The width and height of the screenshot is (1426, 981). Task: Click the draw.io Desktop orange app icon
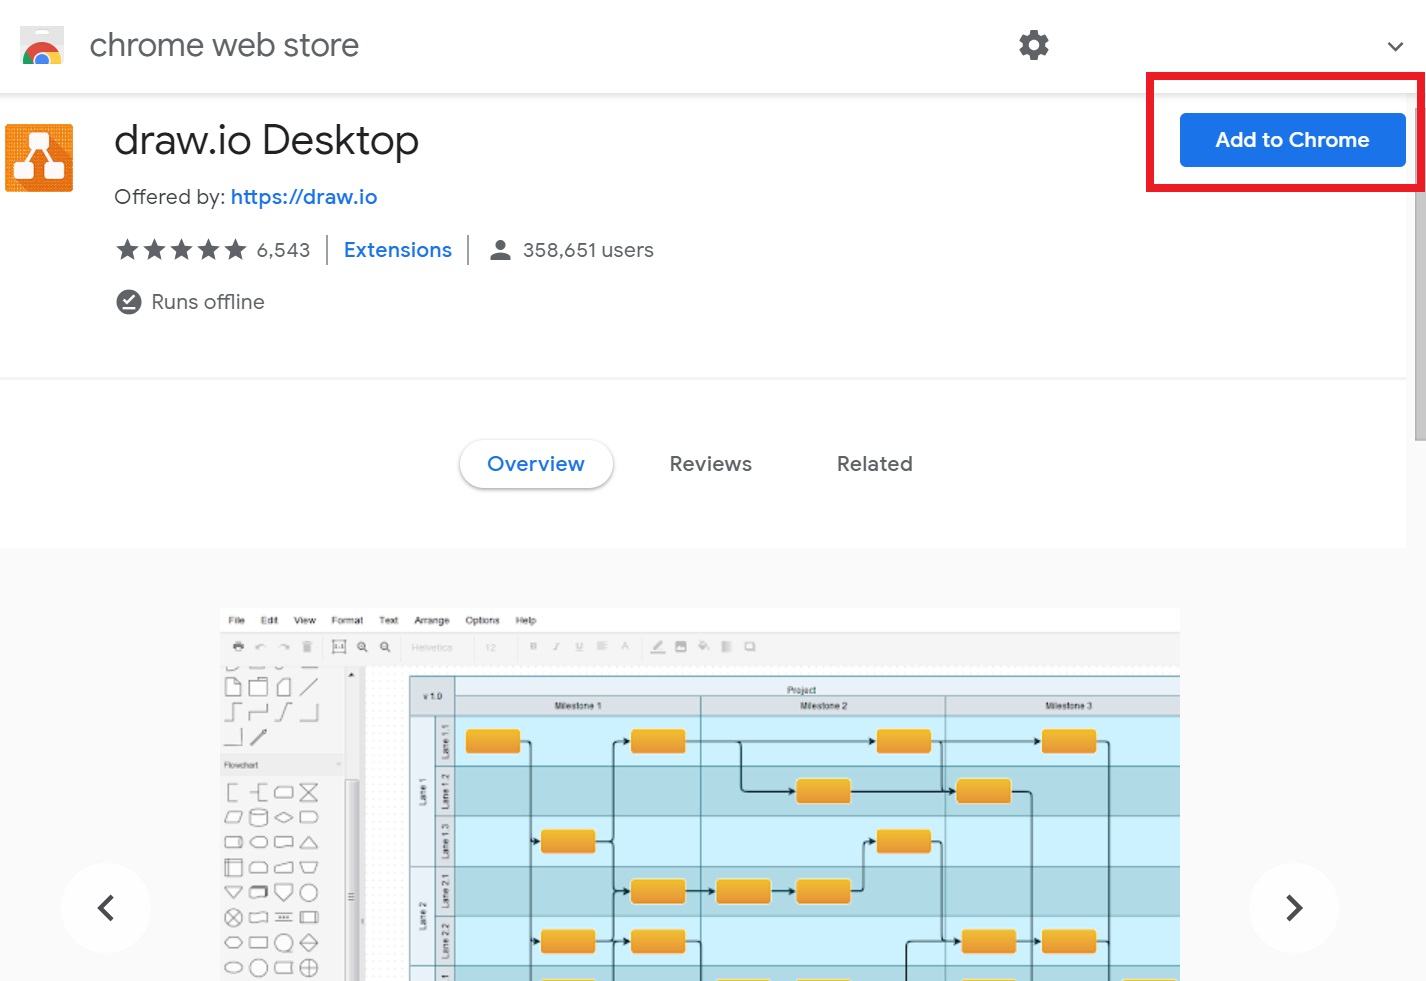click(x=39, y=158)
